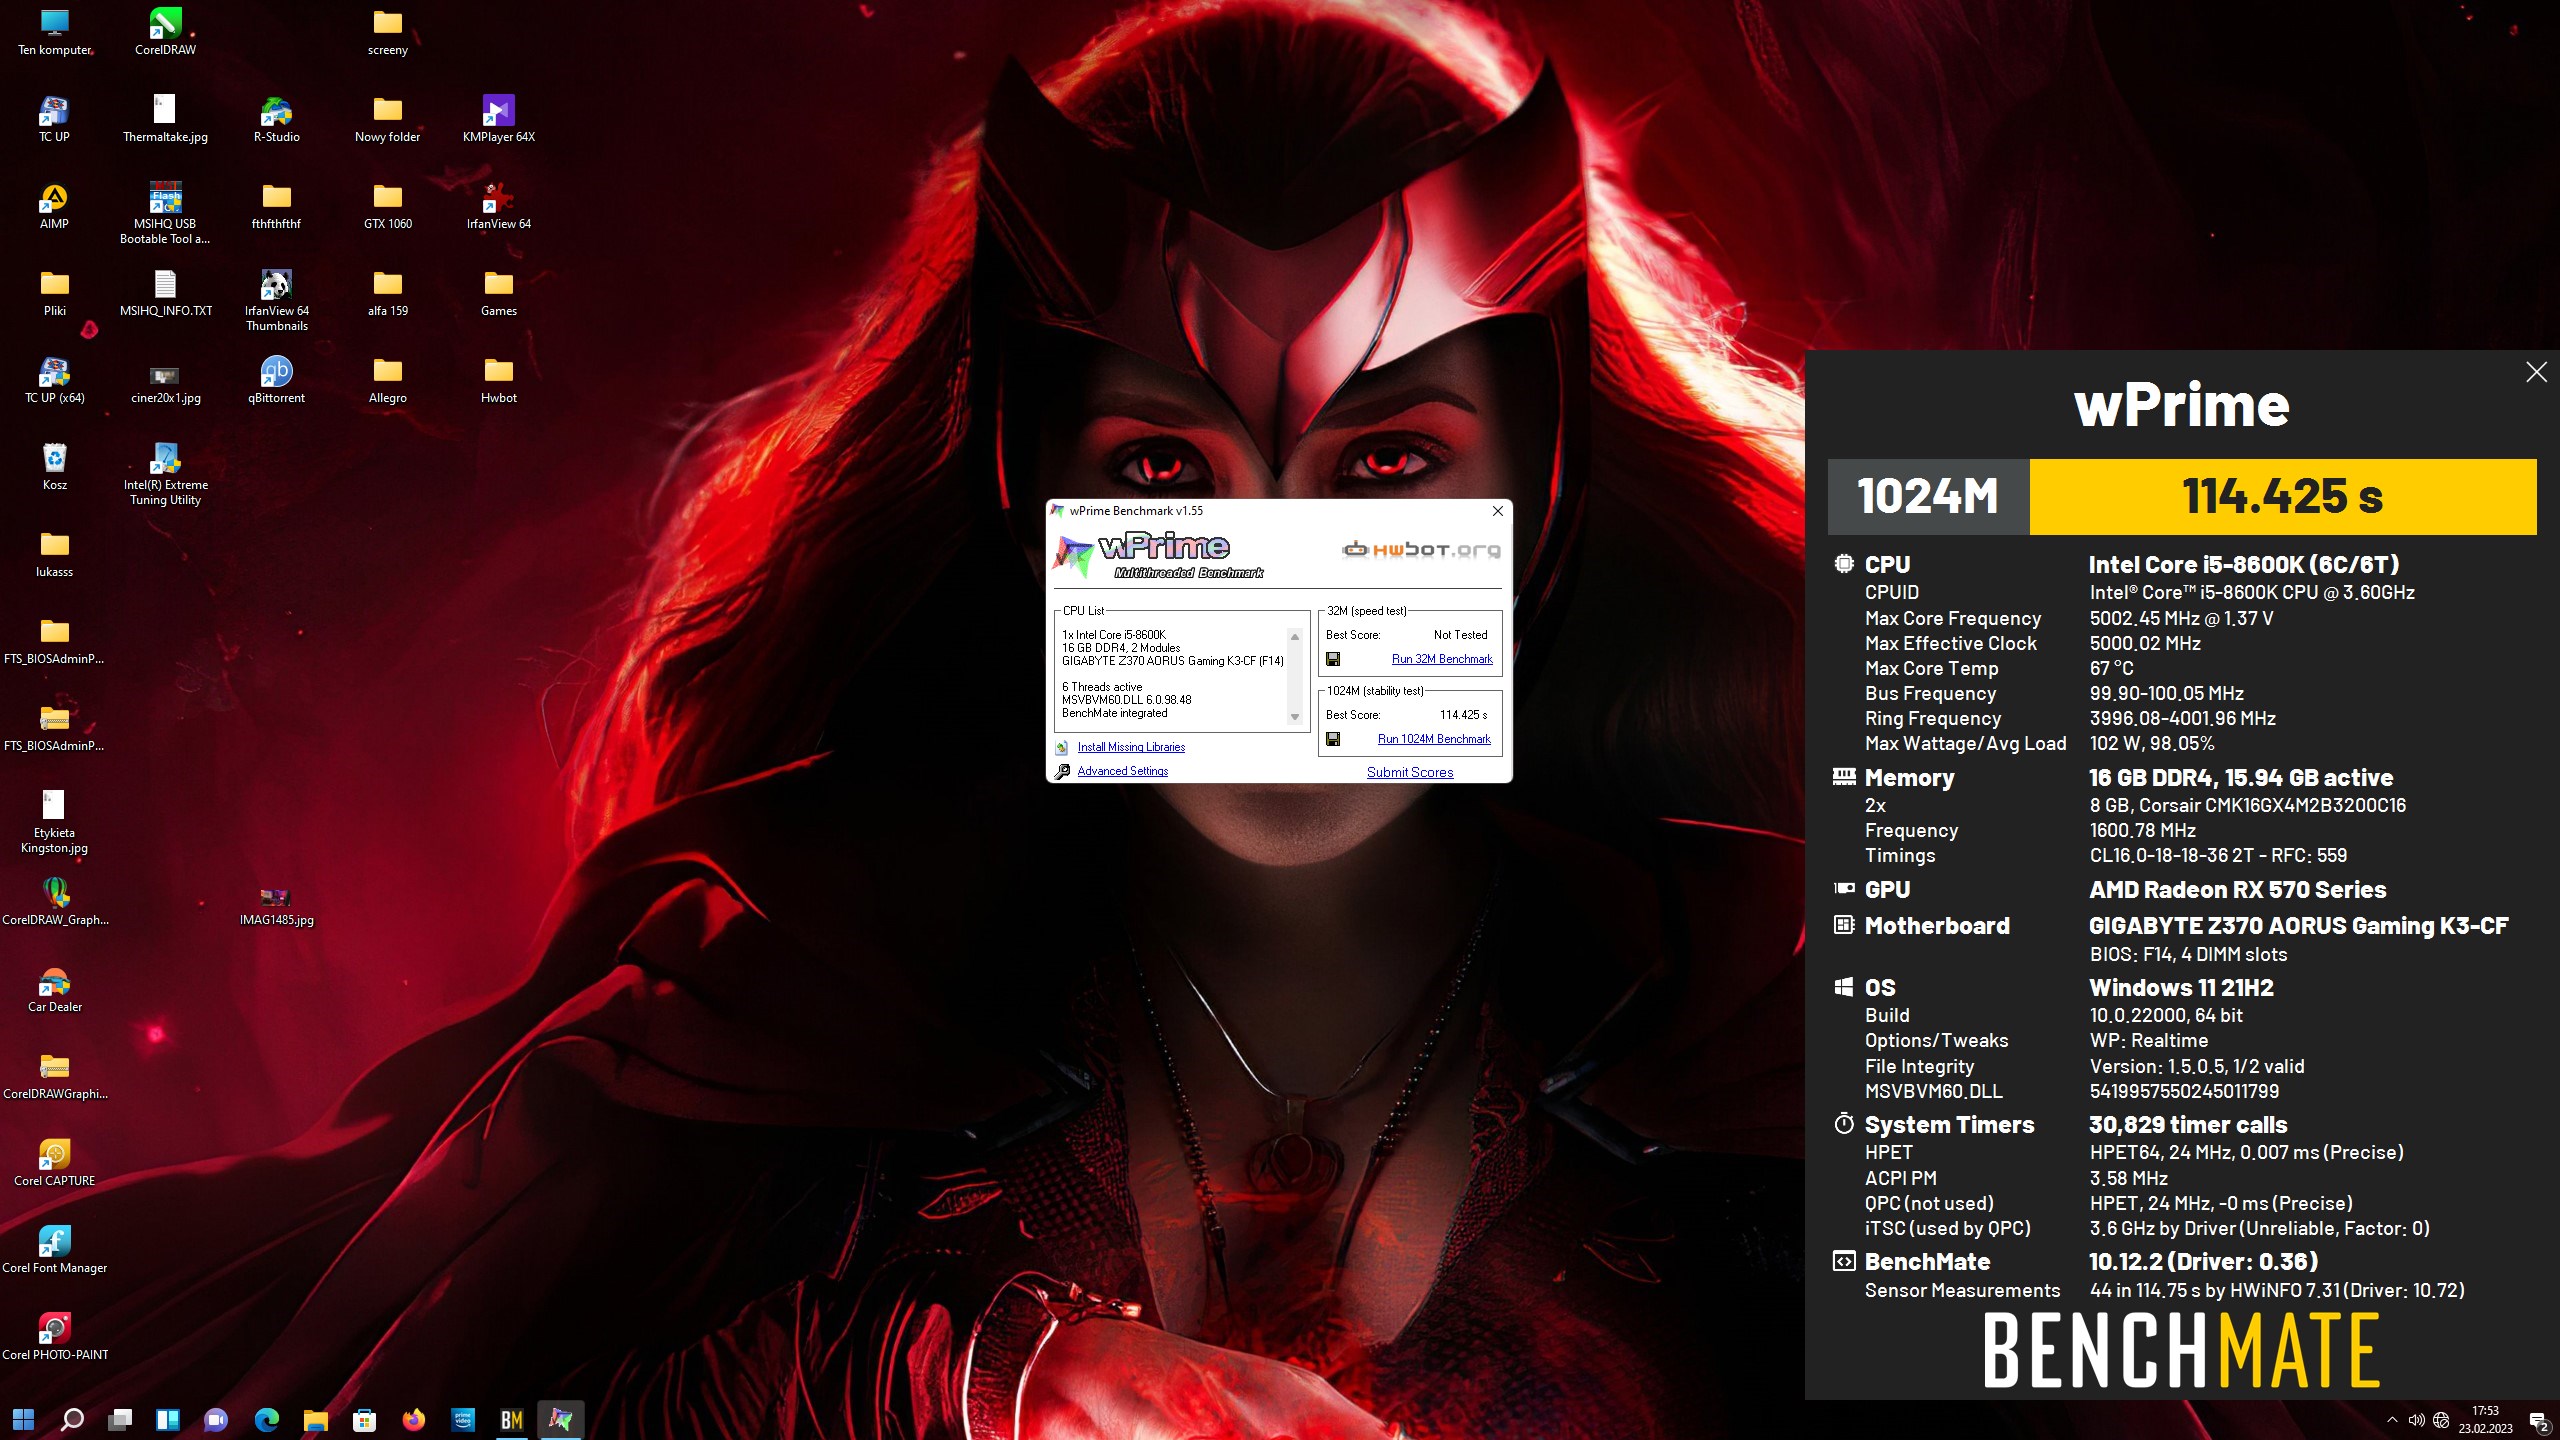Select the Games folder

pos(498,293)
